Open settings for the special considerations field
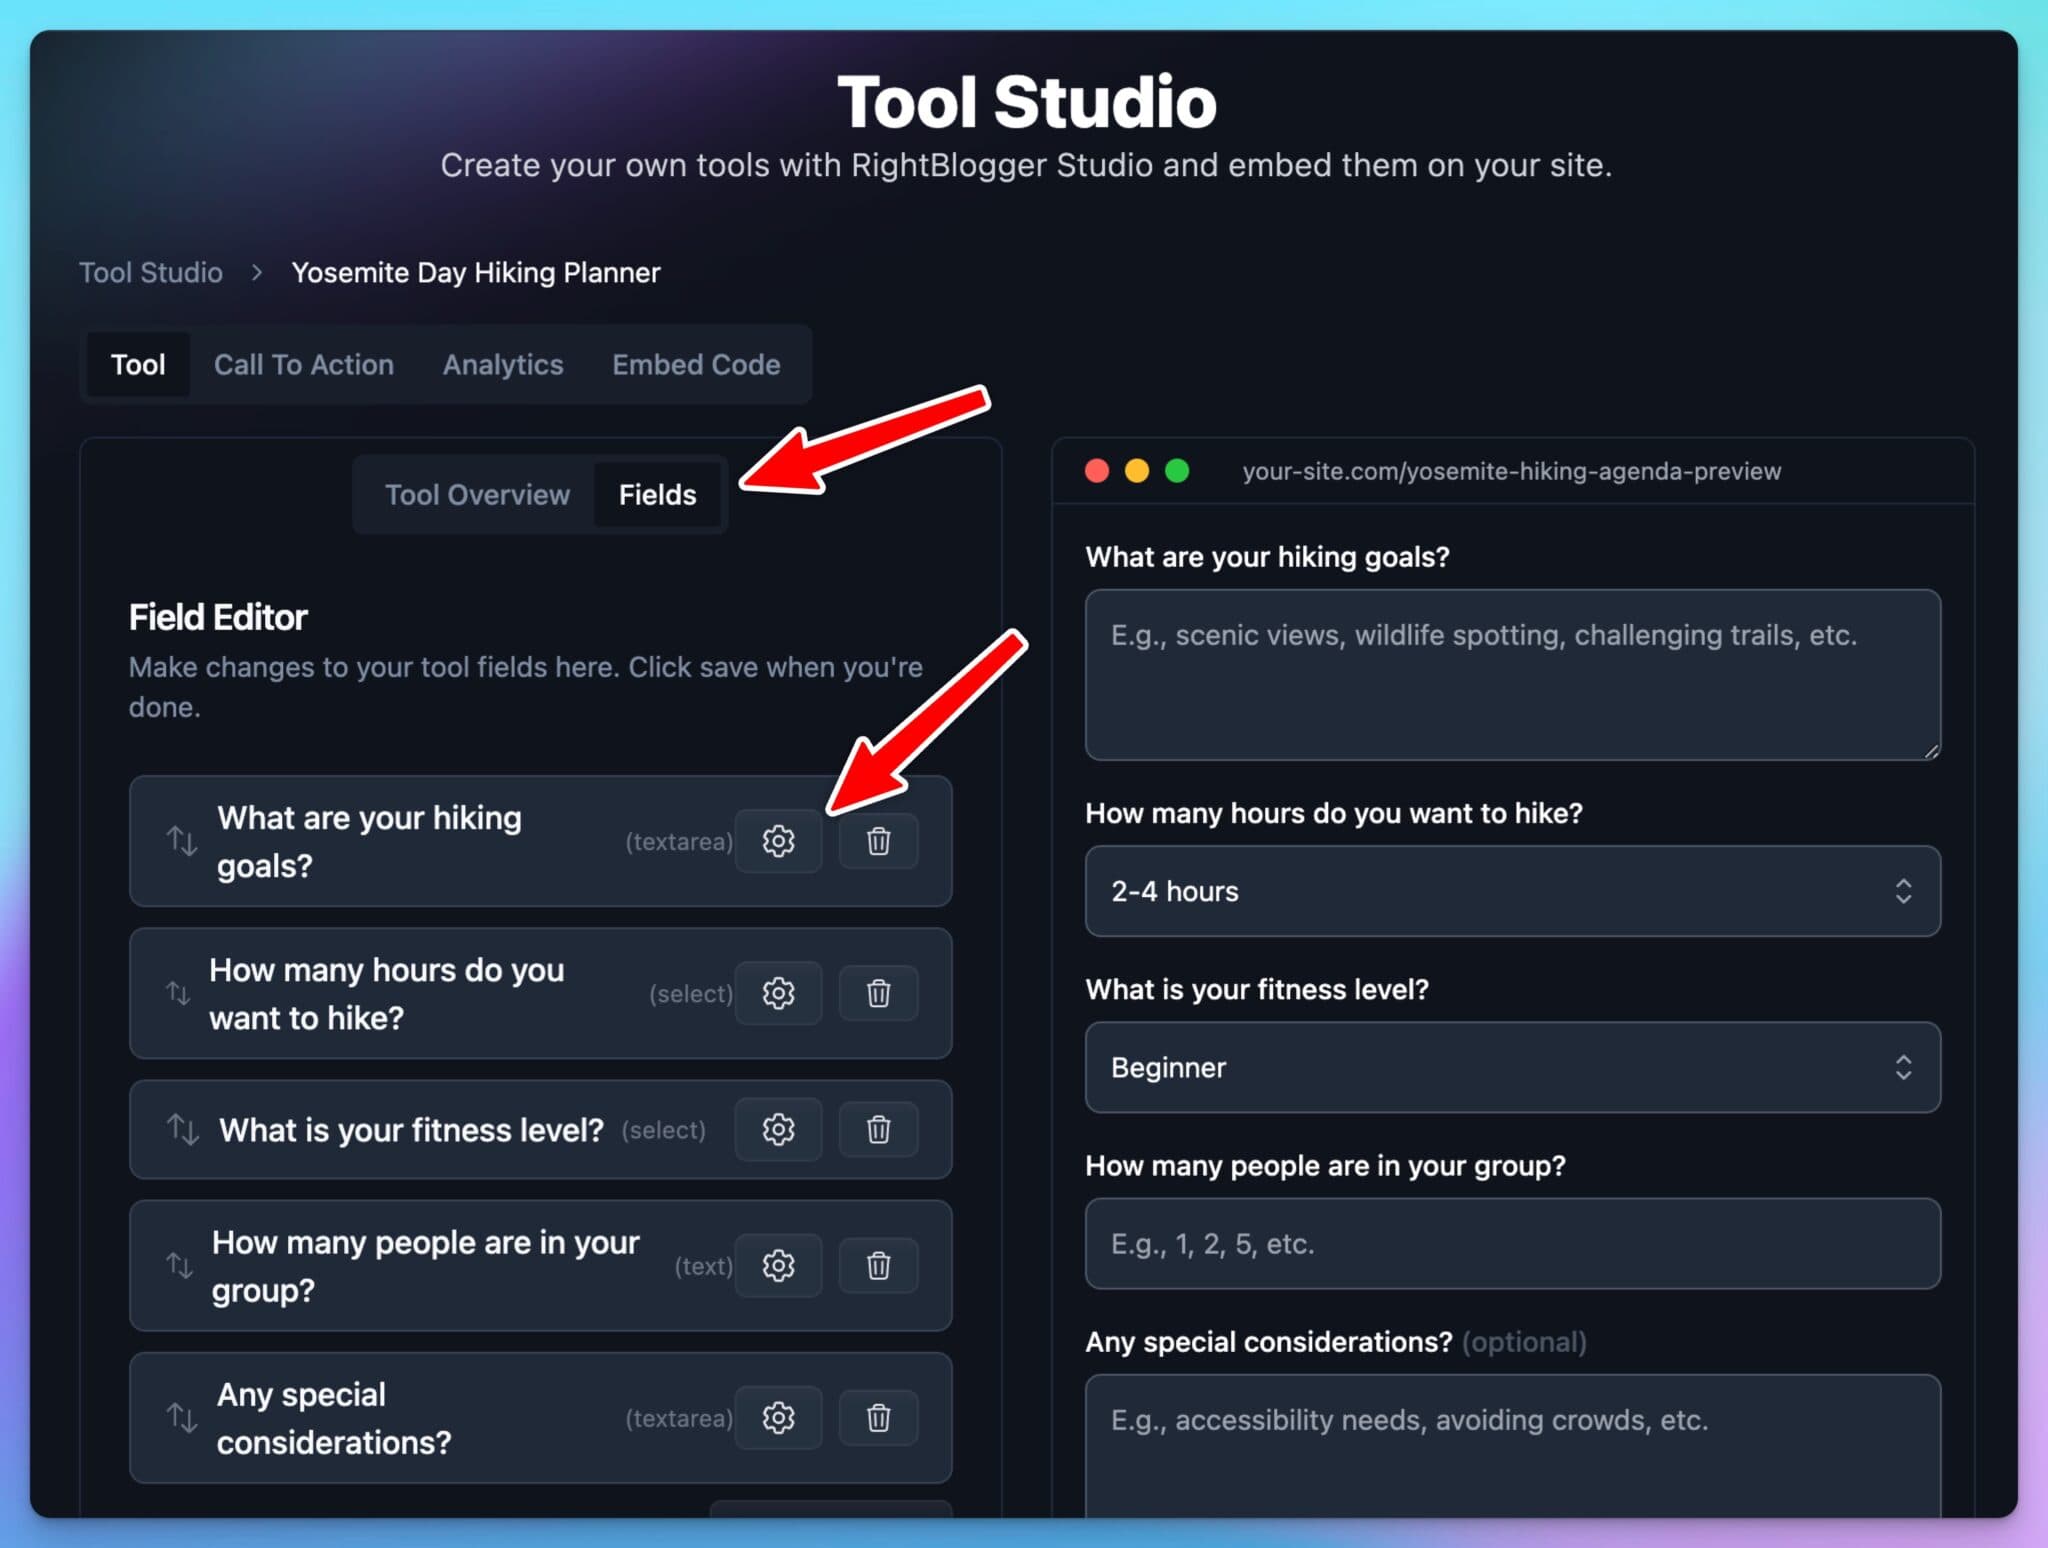 coord(779,1417)
